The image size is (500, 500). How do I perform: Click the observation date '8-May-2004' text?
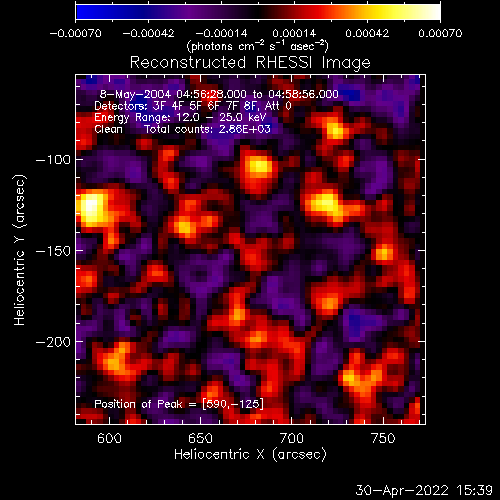[x=135, y=94]
